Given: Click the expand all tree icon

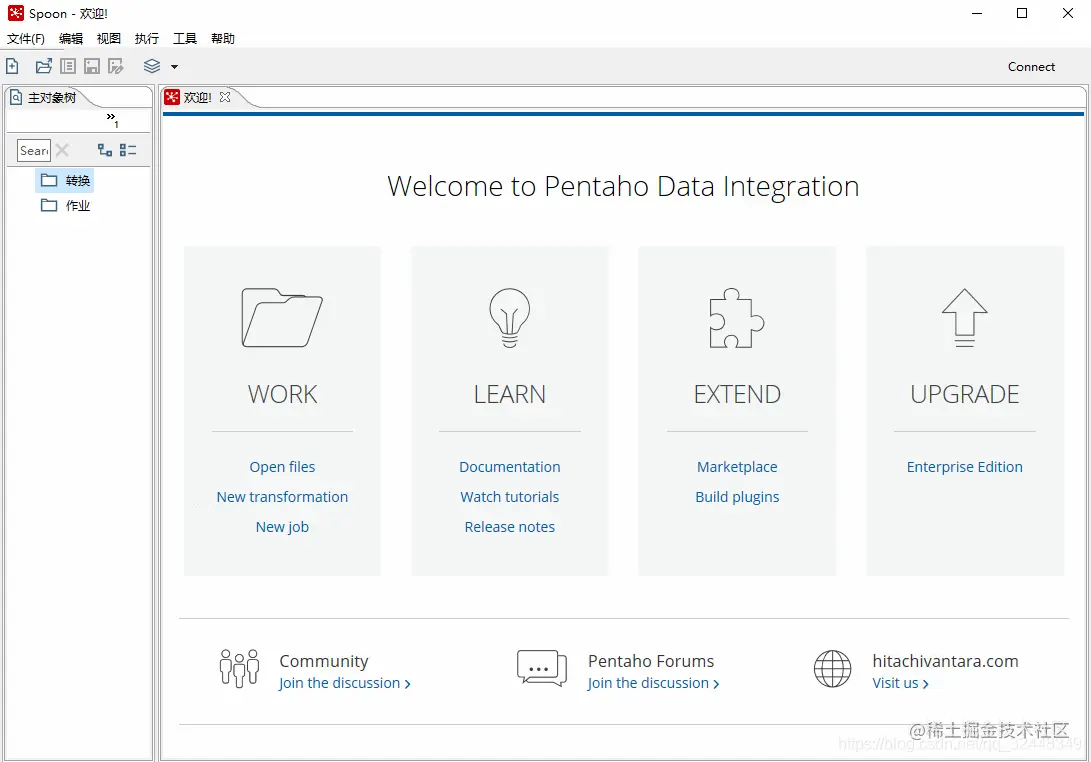Looking at the screenshot, I should coord(104,150).
